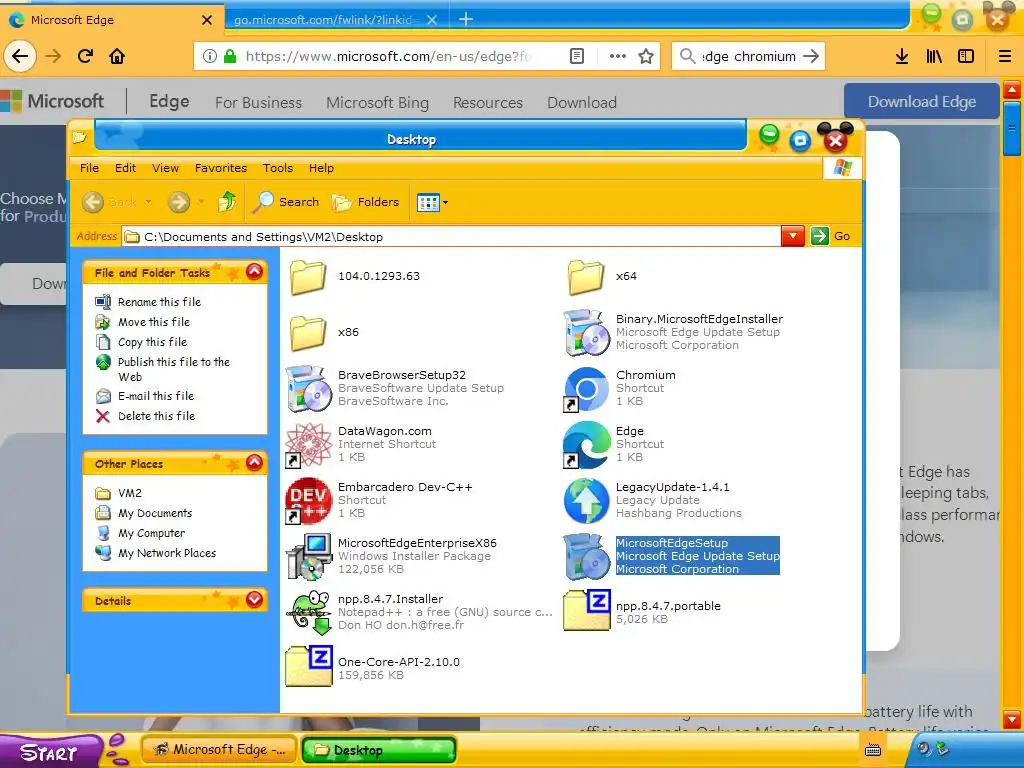
Task: Open the browser Library icon
Action: pyautogui.click(x=934, y=56)
